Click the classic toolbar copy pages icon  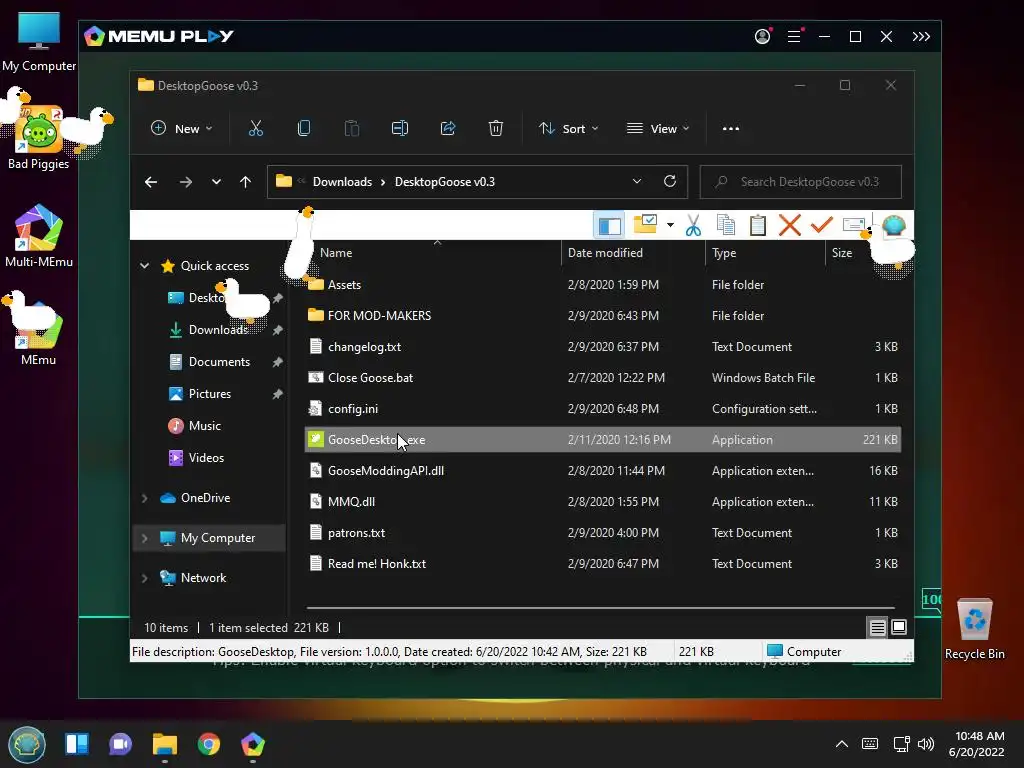(x=726, y=225)
